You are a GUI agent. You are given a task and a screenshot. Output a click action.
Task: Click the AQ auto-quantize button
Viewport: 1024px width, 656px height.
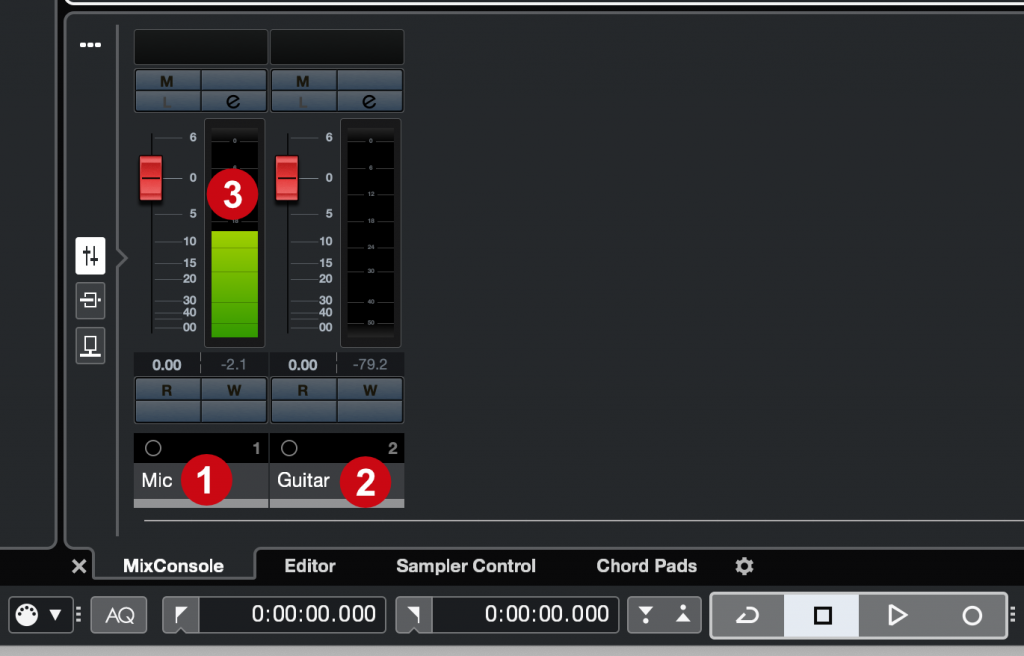(x=118, y=615)
